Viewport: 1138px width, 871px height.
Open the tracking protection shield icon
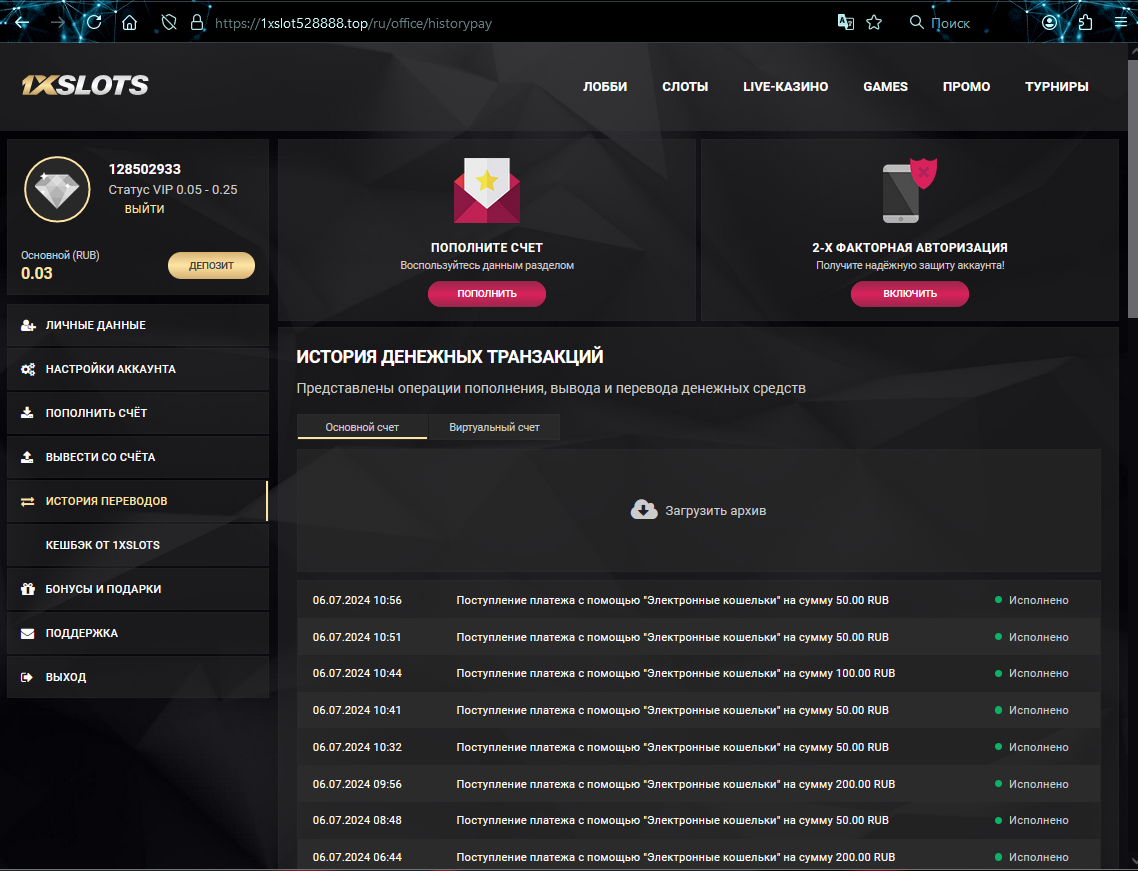click(169, 23)
